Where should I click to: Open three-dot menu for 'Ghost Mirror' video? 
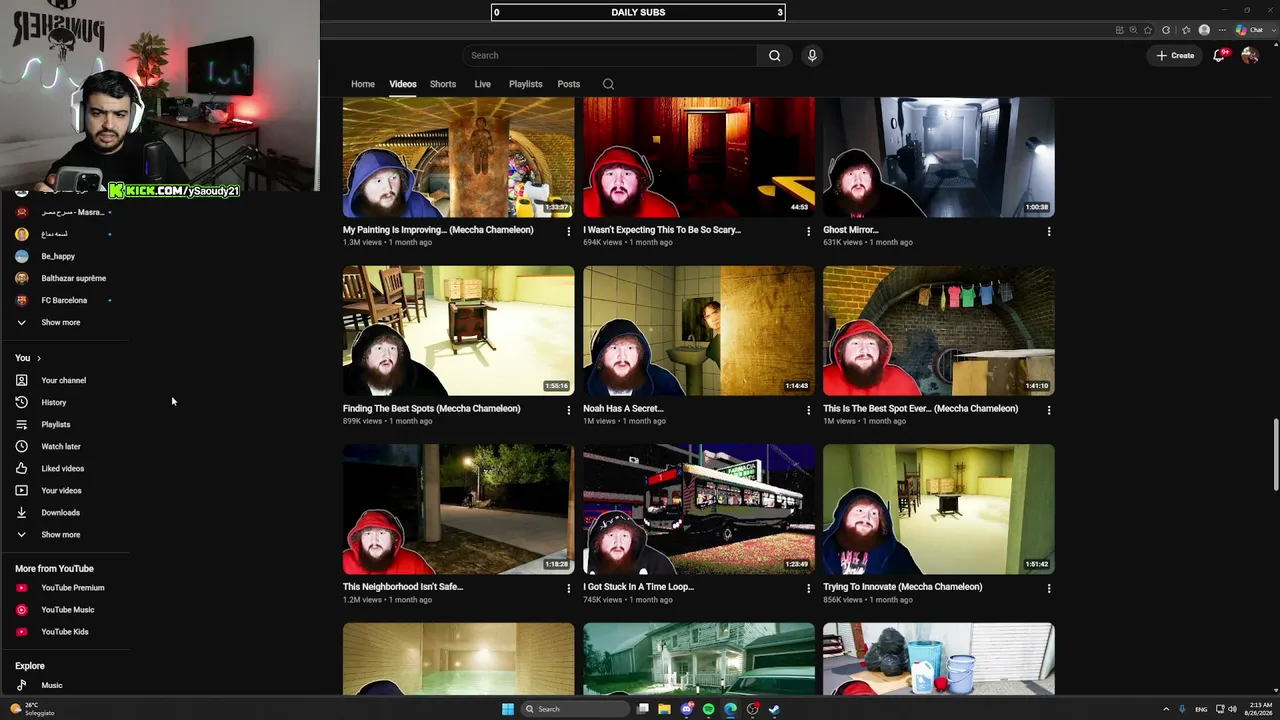(x=1049, y=231)
